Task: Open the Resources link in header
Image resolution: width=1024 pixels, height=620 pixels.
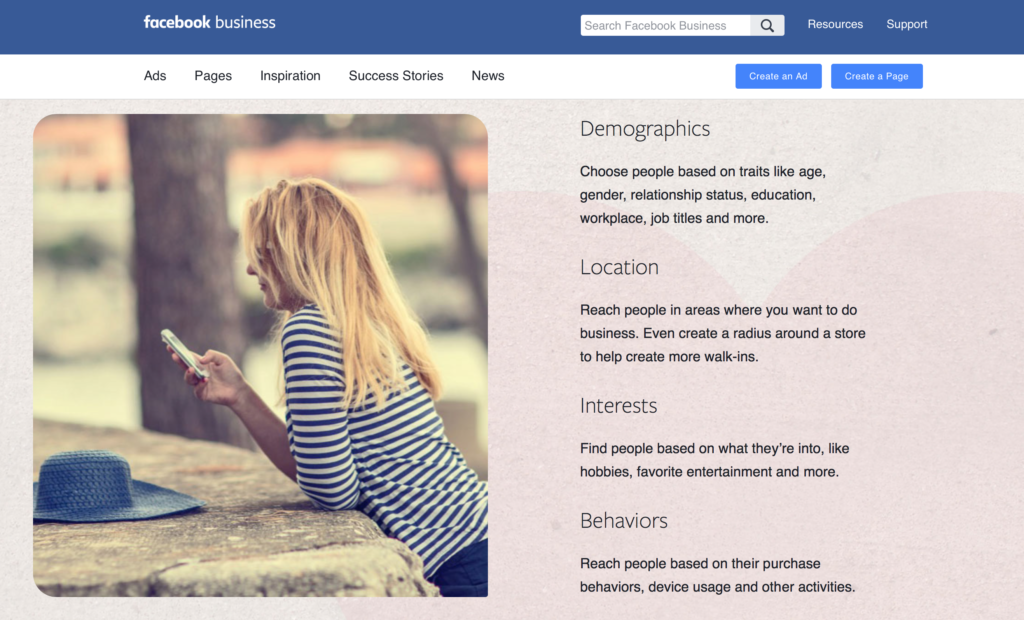Action: click(835, 24)
